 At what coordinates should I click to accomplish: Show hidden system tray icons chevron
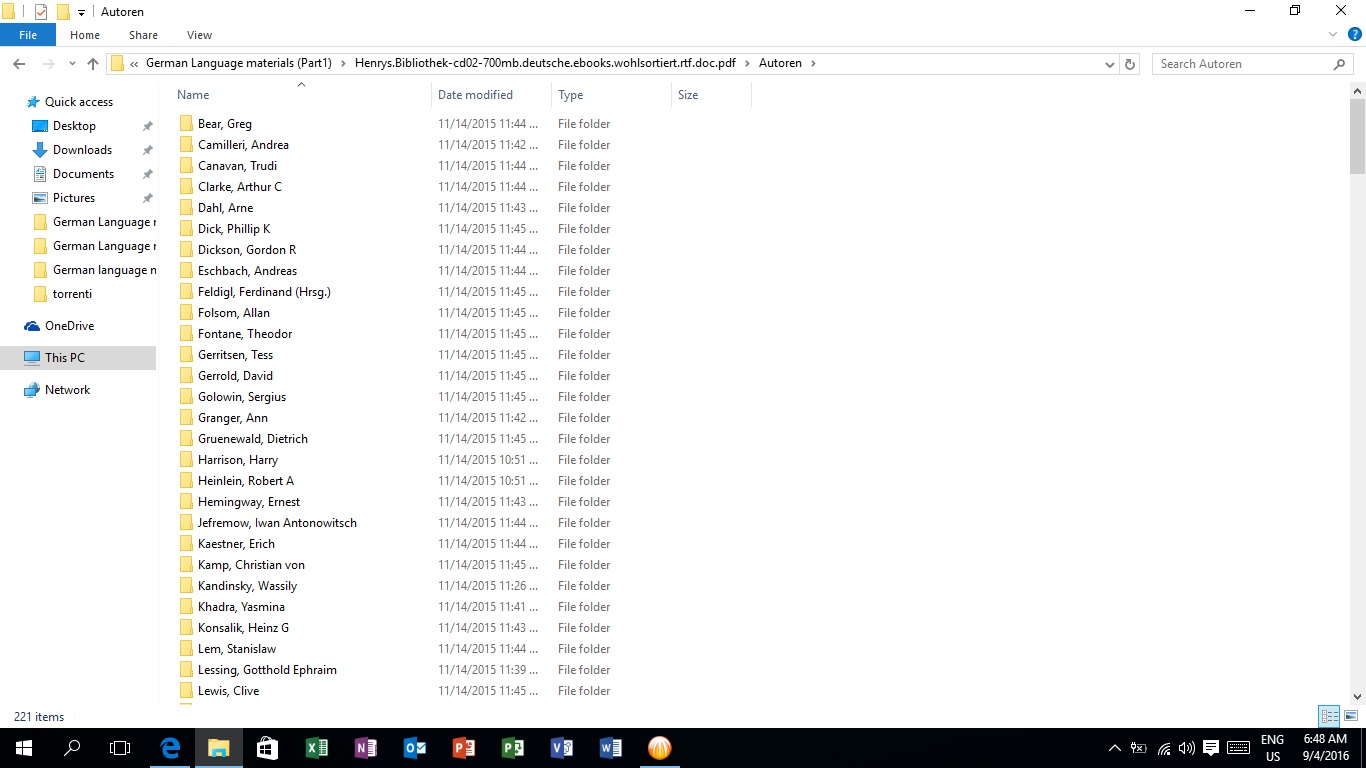(x=1115, y=748)
